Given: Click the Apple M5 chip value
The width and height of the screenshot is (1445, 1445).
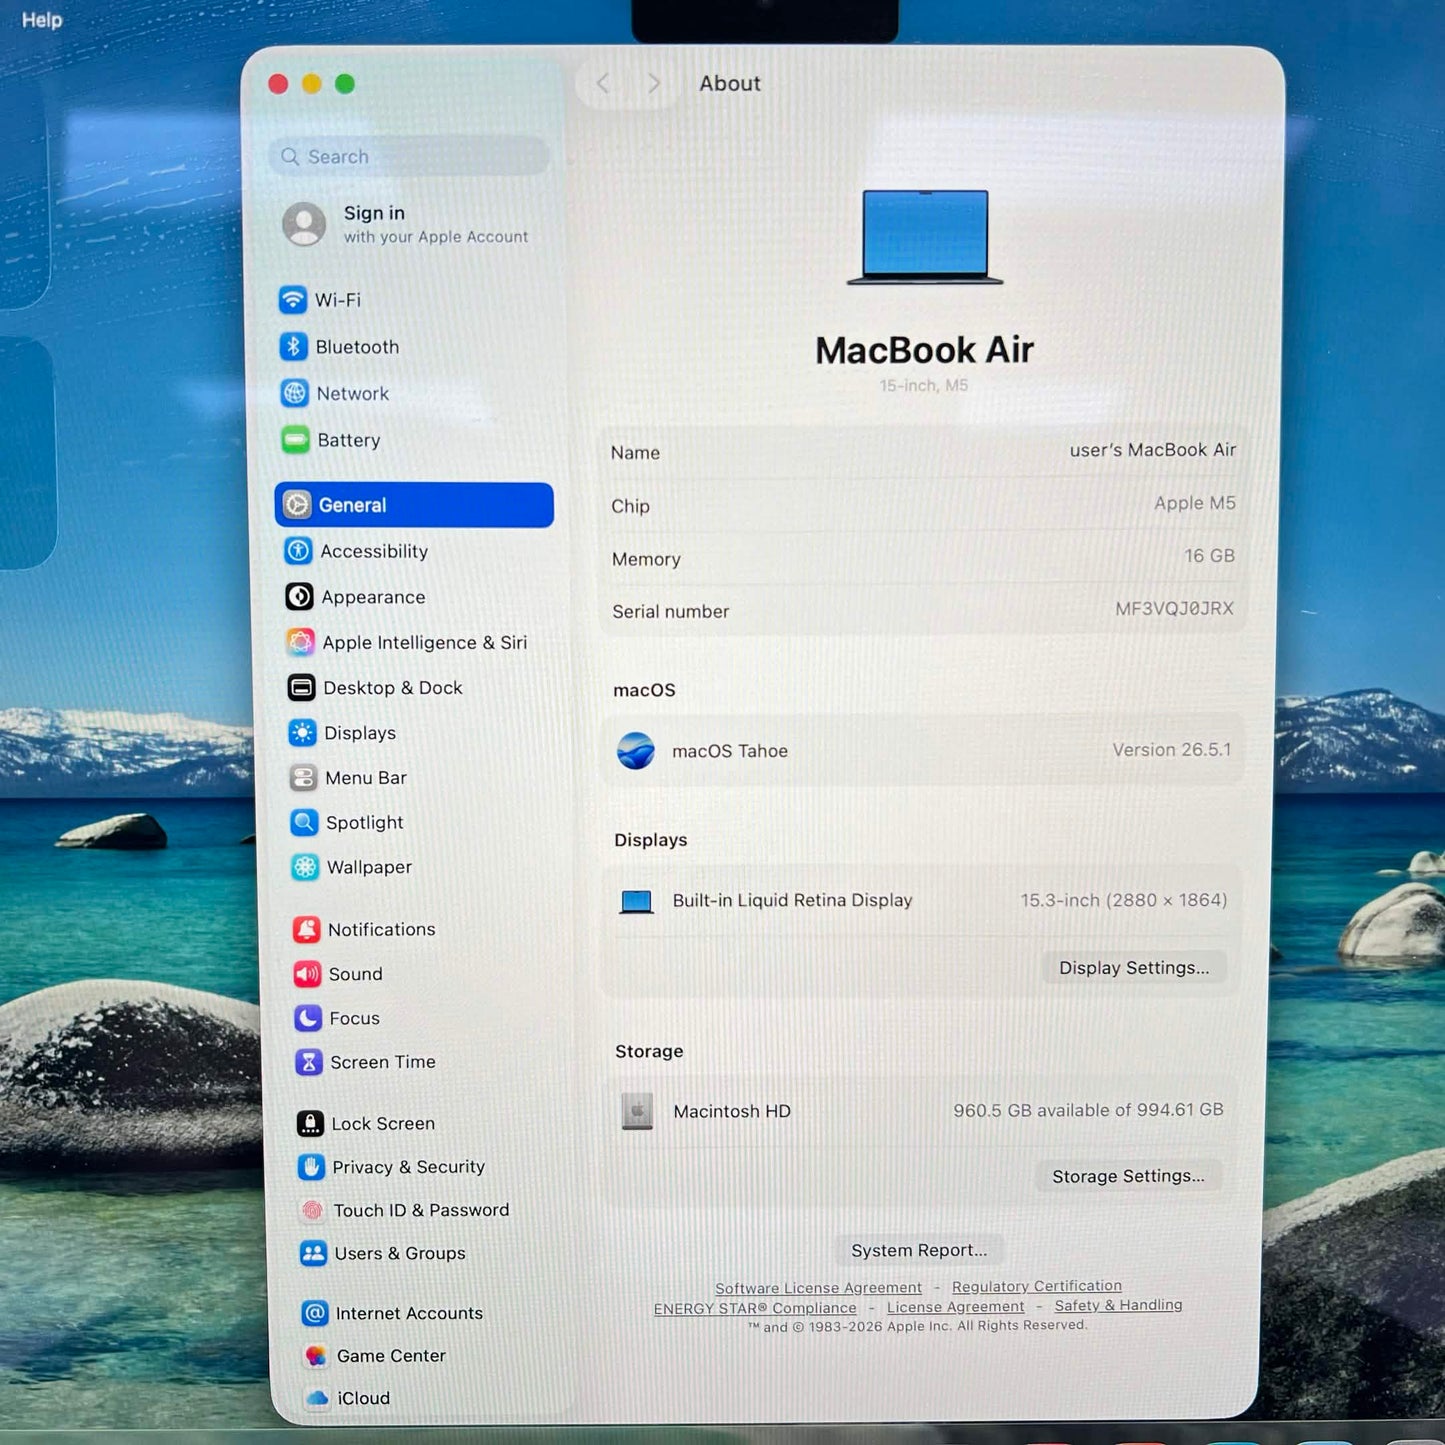Looking at the screenshot, I should click(x=1195, y=503).
